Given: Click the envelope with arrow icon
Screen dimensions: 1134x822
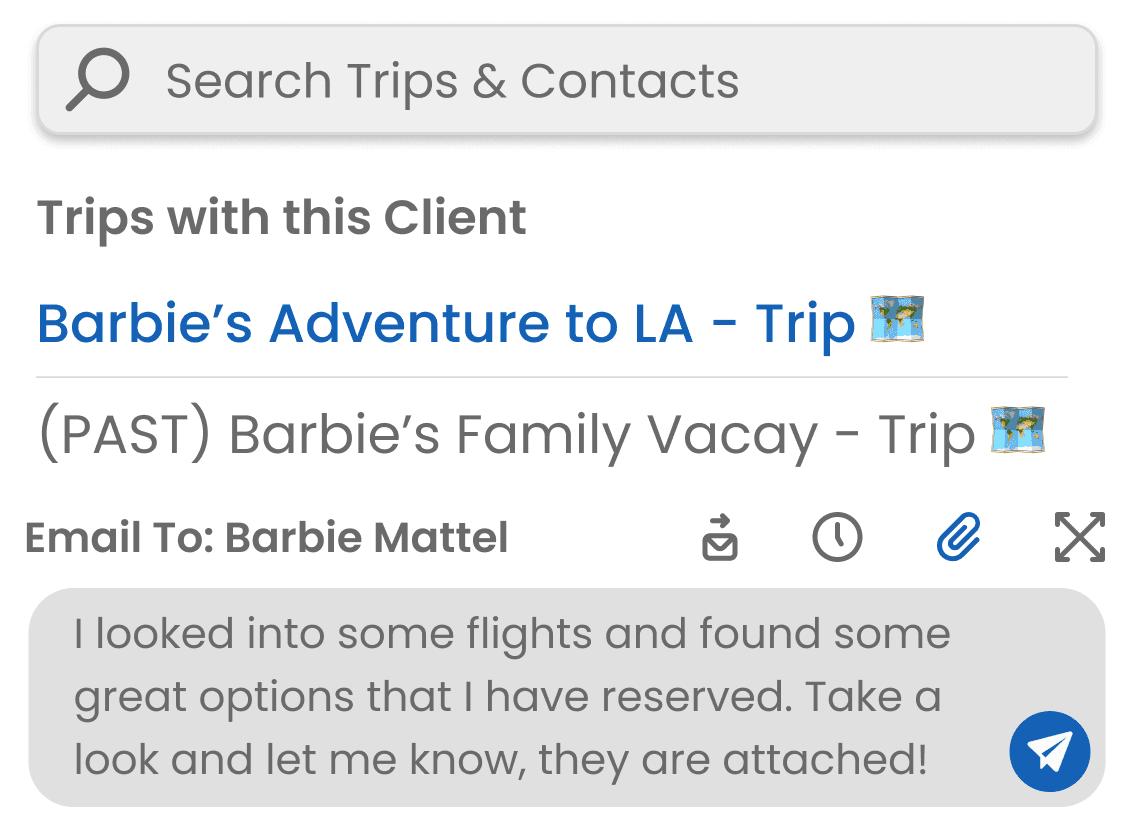Looking at the screenshot, I should click(720, 538).
